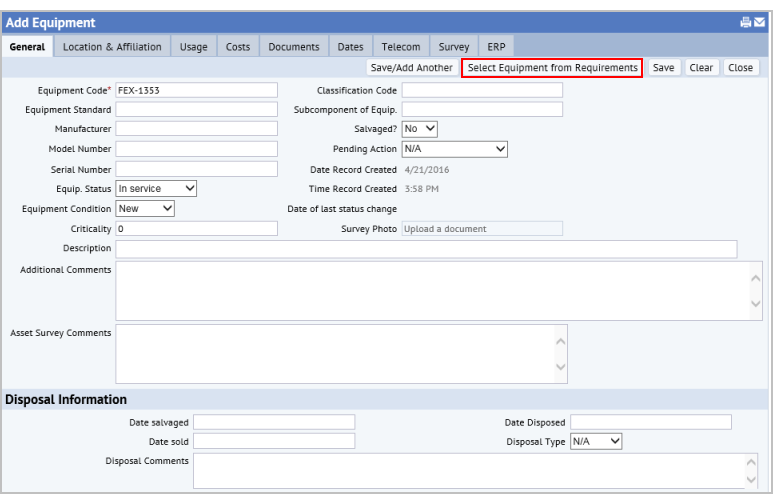Screen dimensions: 773x494
Task: Click the Additional Comments scrollbar down arrow
Action: coord(756,303)
